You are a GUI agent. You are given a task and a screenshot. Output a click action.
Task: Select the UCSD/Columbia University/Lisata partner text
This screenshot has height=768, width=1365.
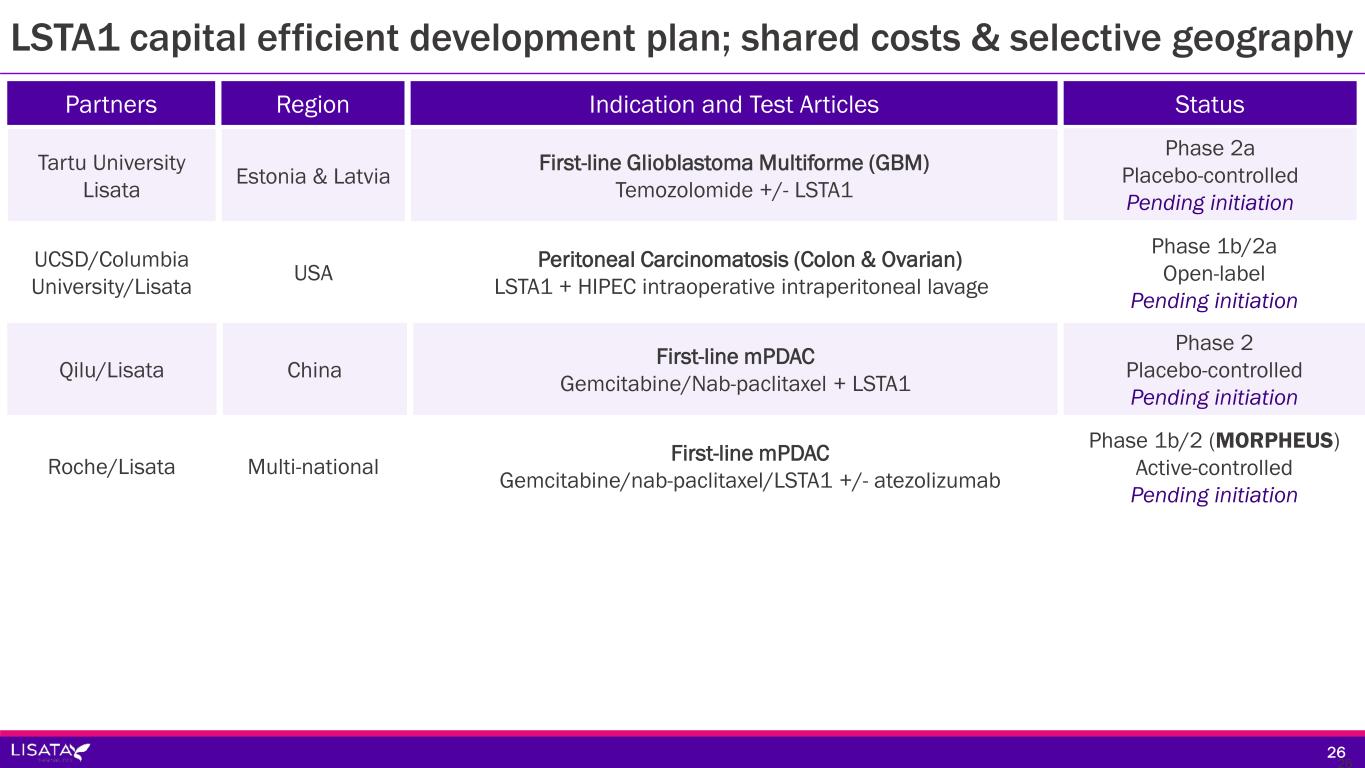point(111,273)
